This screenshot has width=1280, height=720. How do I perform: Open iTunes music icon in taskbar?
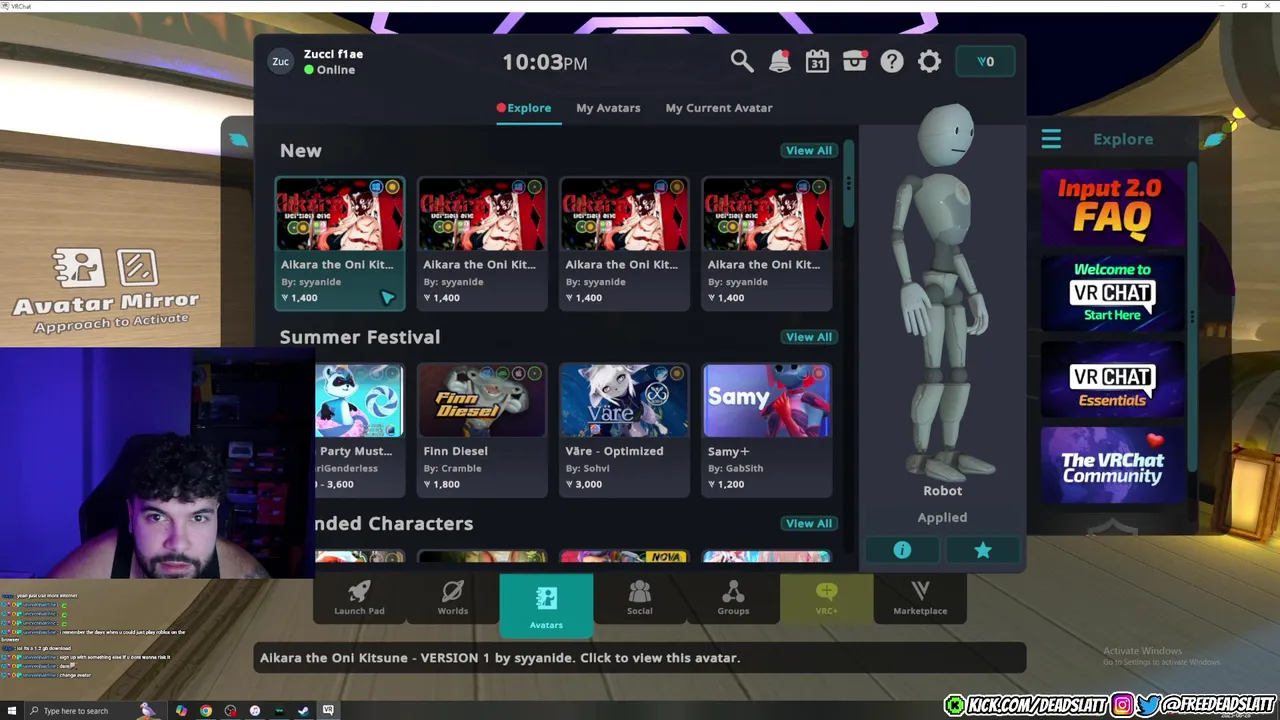255,711
